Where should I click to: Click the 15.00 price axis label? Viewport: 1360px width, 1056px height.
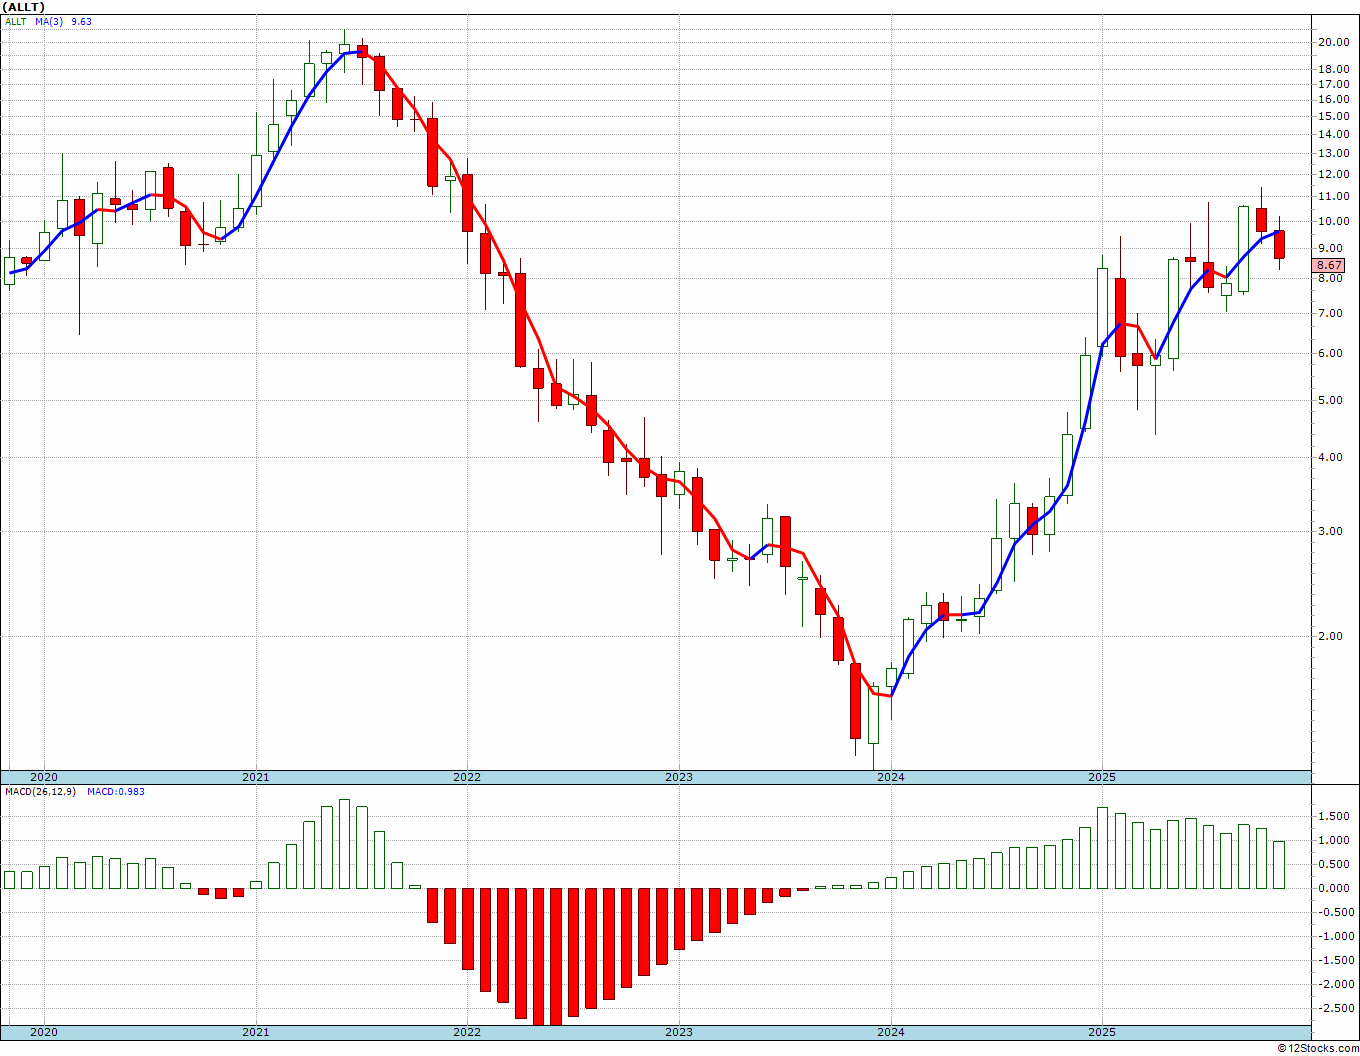tap(1333, 116)
